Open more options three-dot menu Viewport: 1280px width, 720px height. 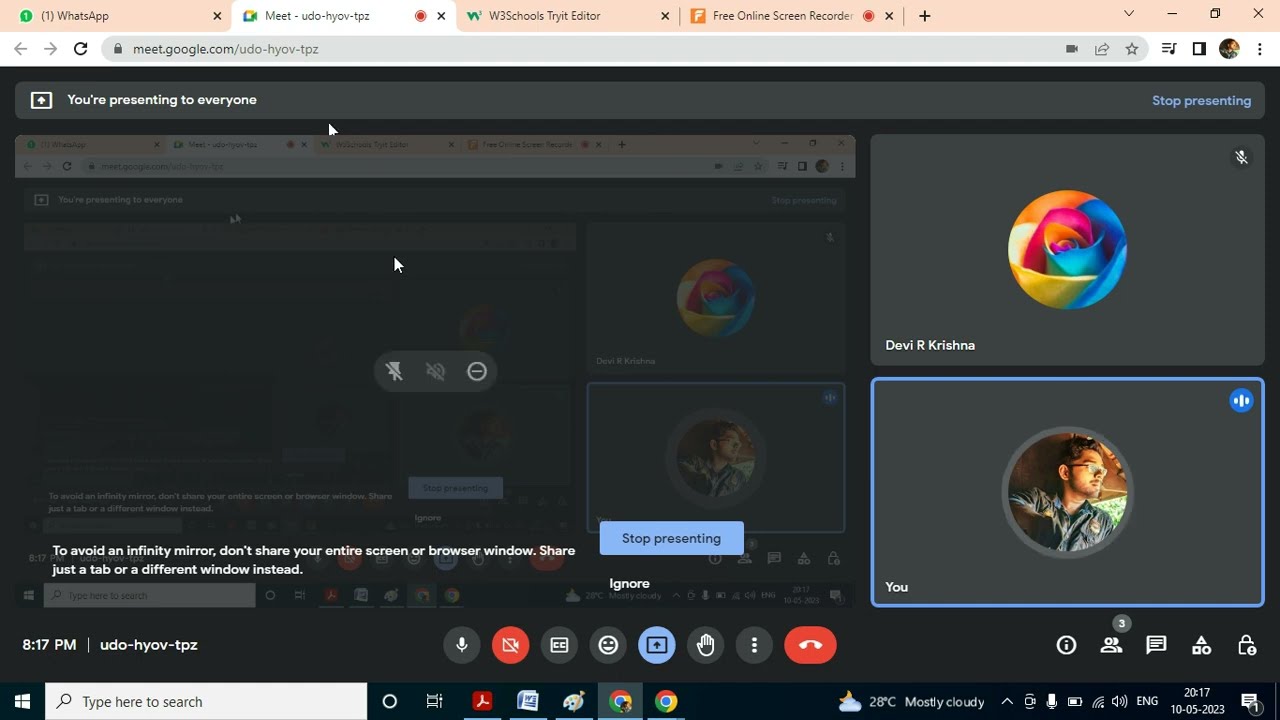point(755,645)
